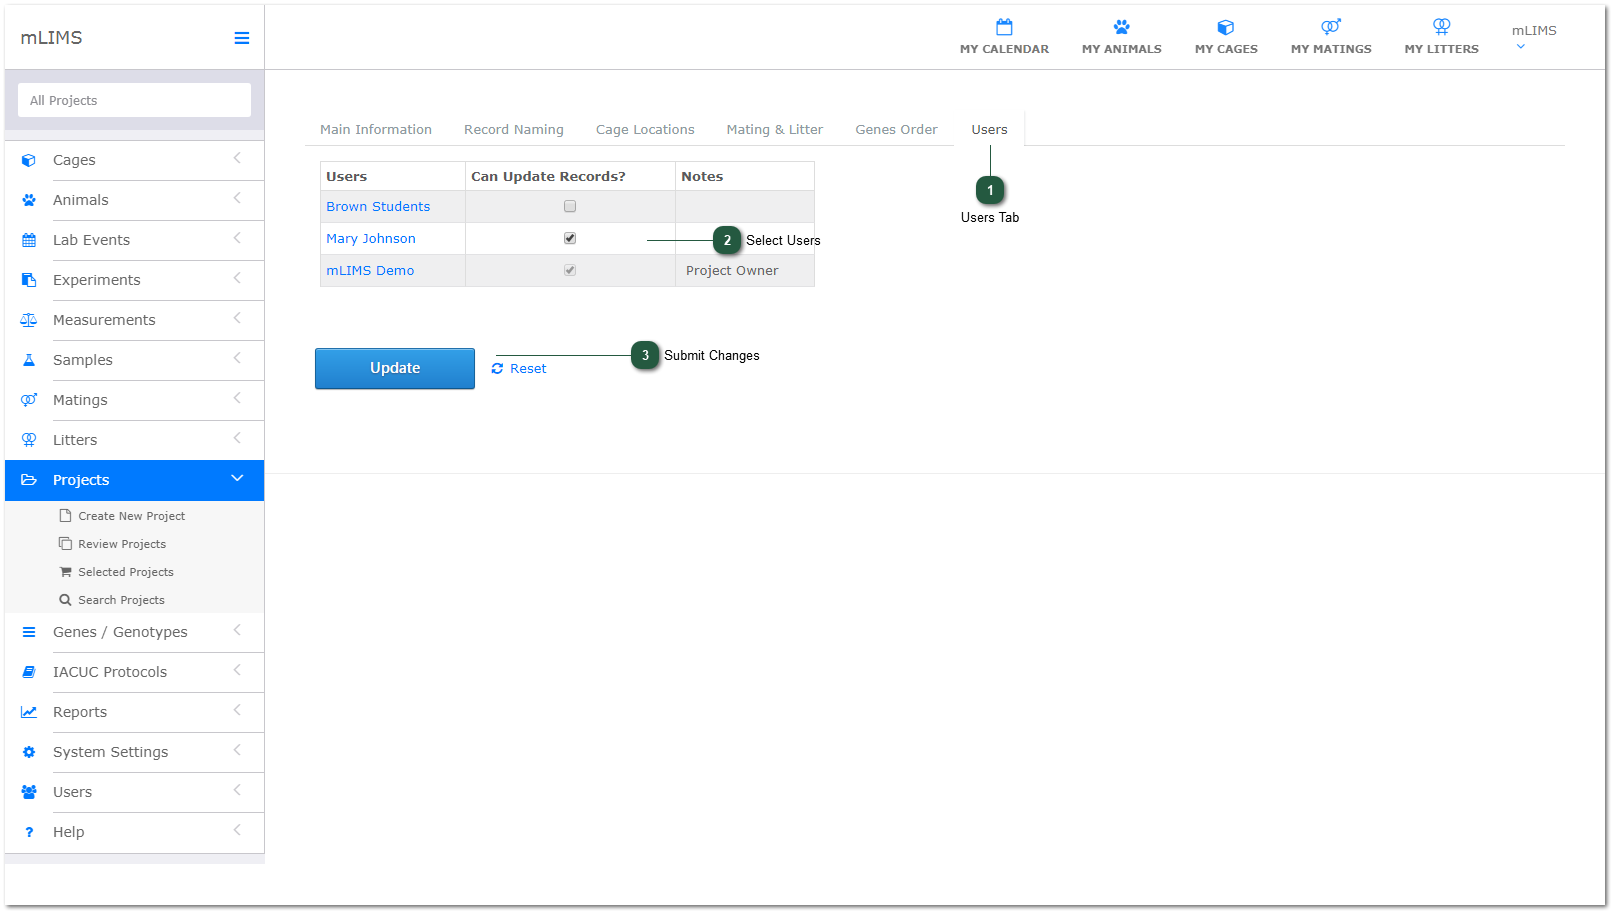Click the Review Projects copy icon
Image resolution: width=1614 pixels, height=914 pixels.
65,544
